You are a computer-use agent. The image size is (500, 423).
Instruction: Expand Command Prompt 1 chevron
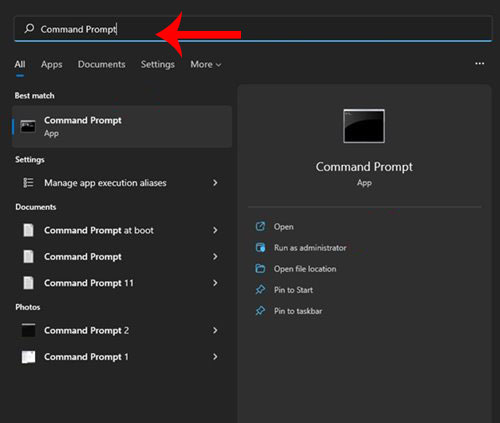215,357
